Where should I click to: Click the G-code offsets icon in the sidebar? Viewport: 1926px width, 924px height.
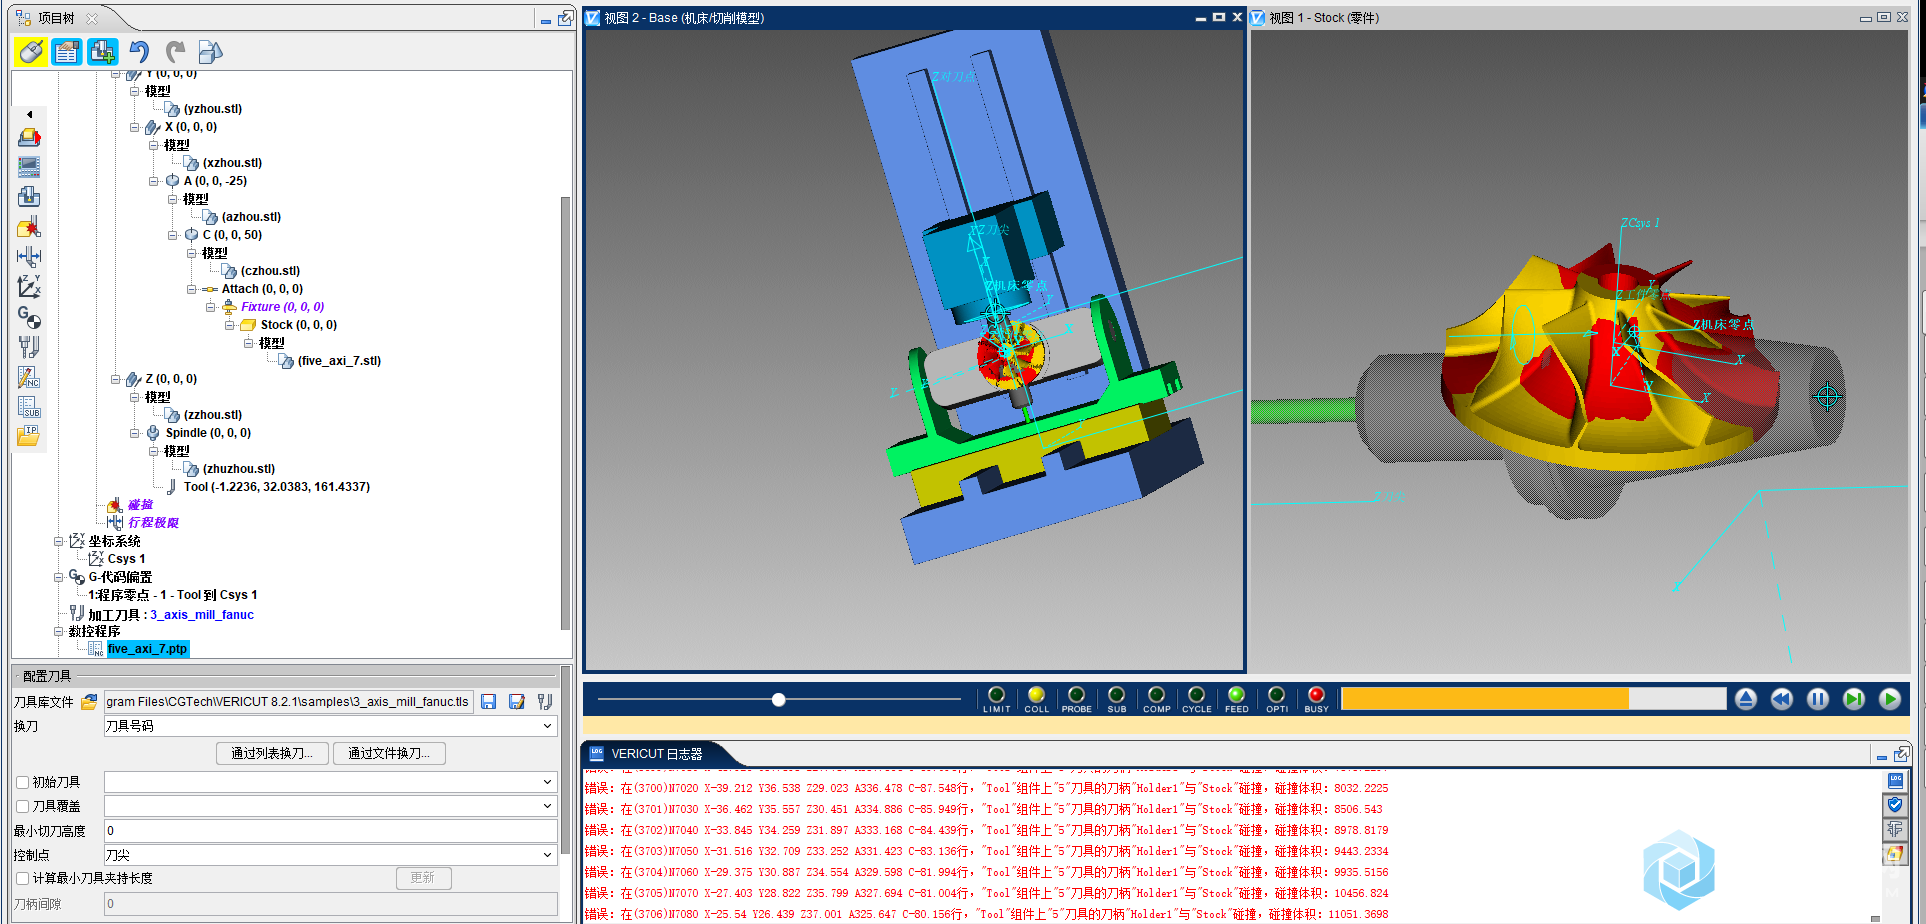(29, 317)
